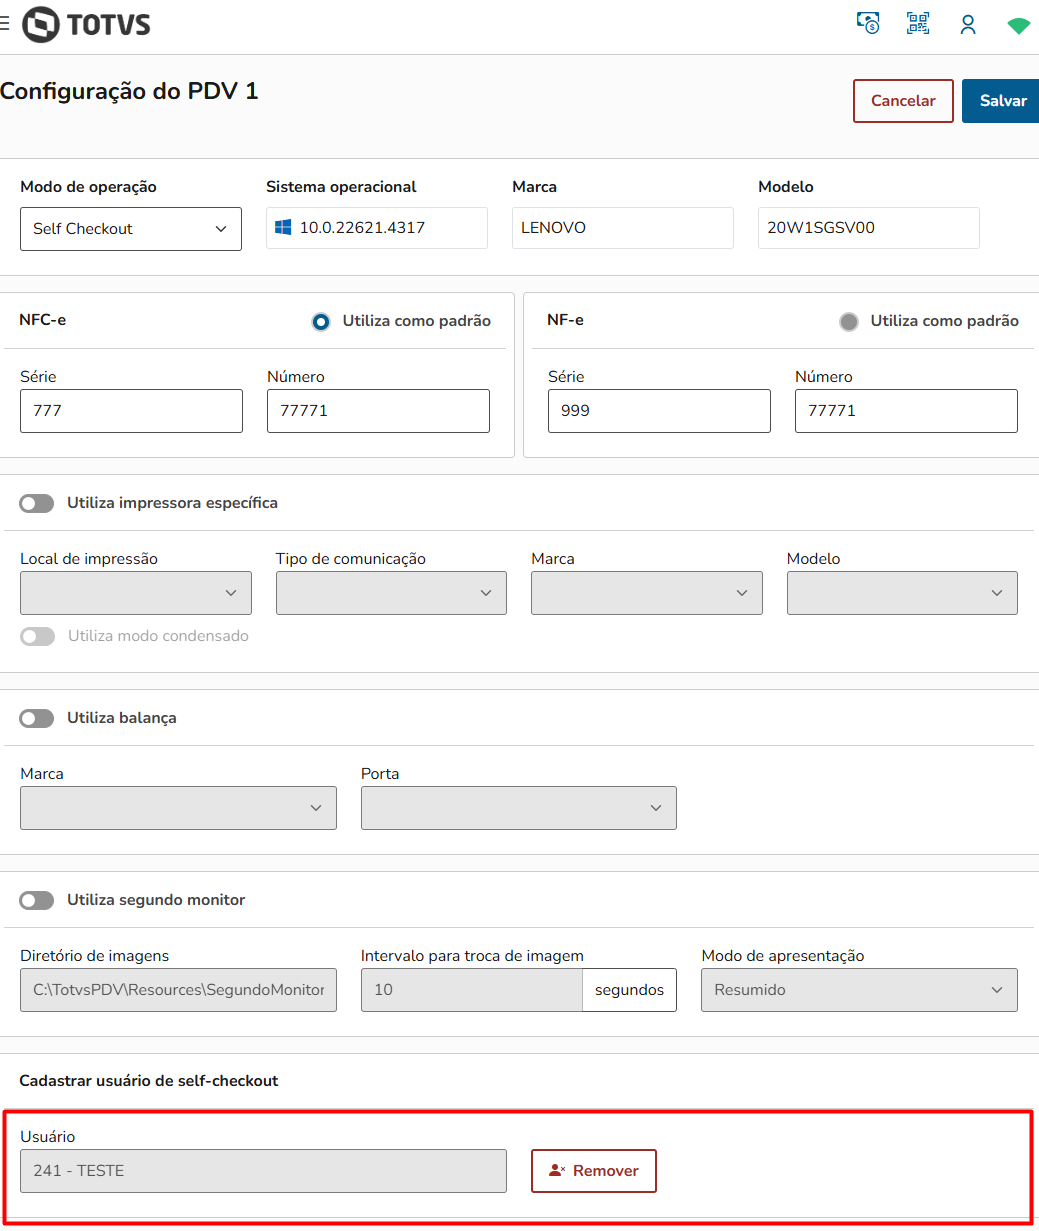Enable the Utiliza impressora específica toggle

(37, 503)
